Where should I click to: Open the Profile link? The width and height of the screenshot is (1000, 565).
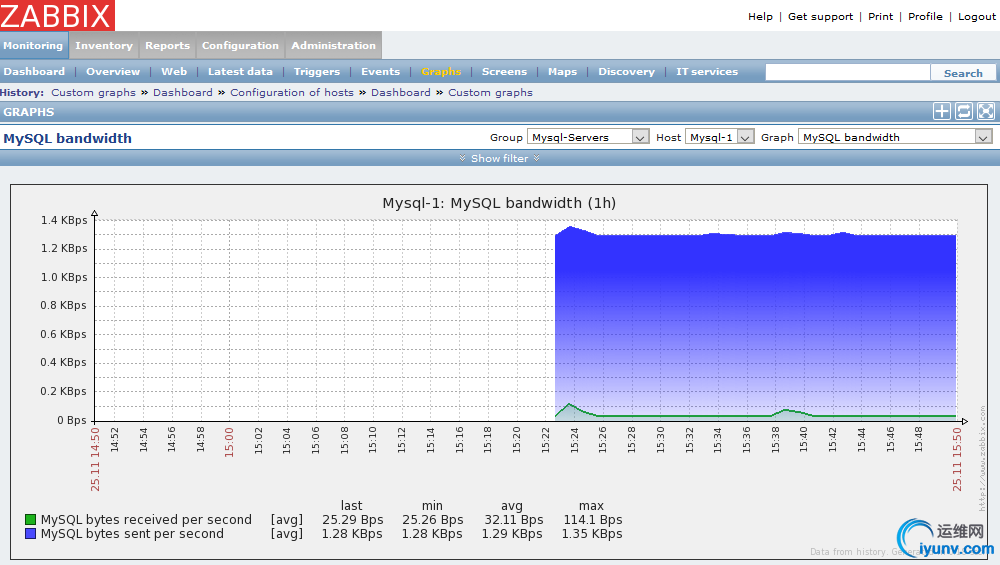pyautogui.click(x=925, y=17)
